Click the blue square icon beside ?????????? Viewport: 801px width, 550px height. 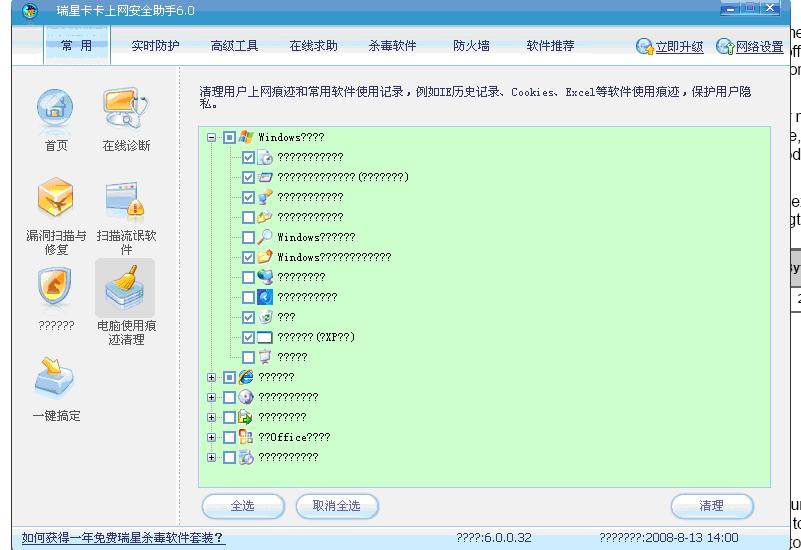265,297
